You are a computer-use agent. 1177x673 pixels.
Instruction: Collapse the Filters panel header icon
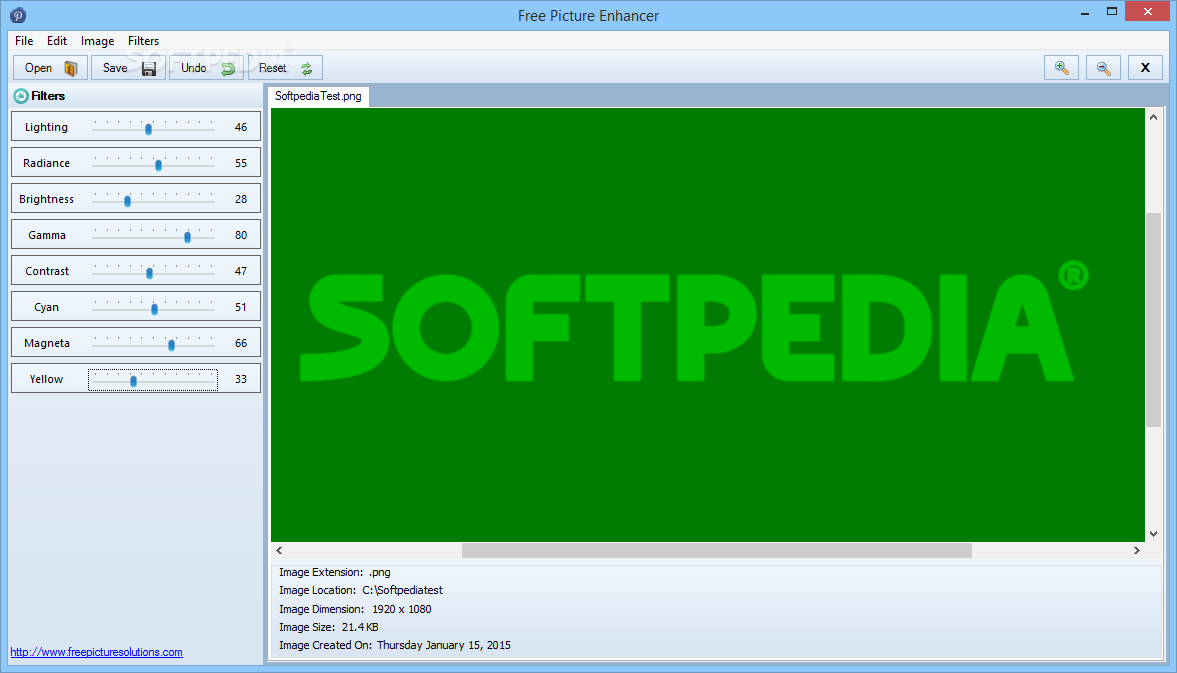coord(21,96)
